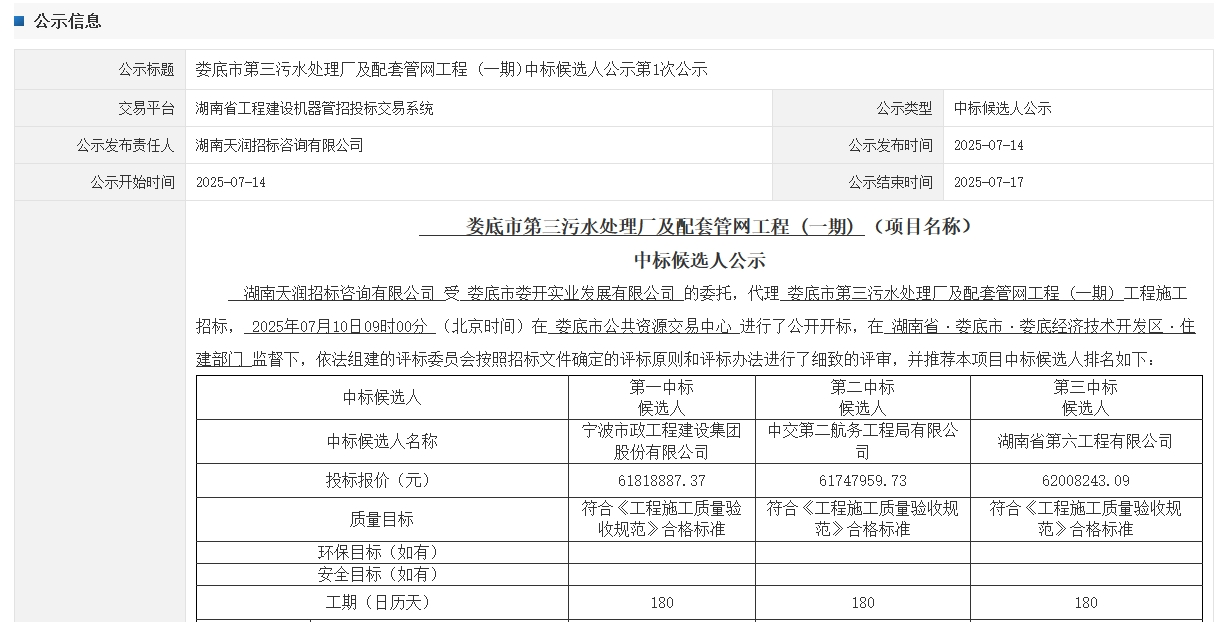Click the underlined 娄底市公共资源交易中心 text
This screenshot has height=622, width=1222.
coord(644,326)
